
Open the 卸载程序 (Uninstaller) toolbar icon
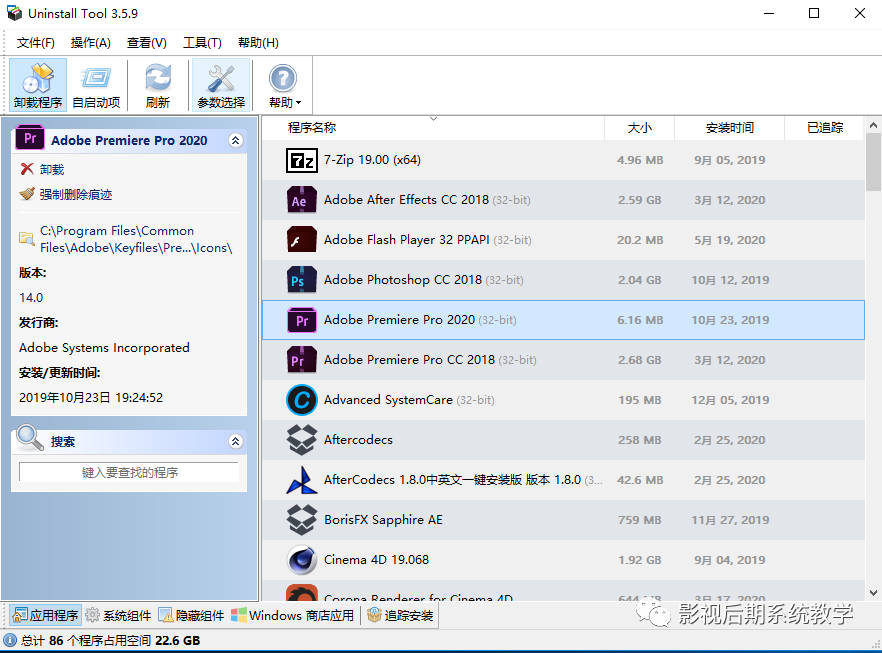[38, 85]
